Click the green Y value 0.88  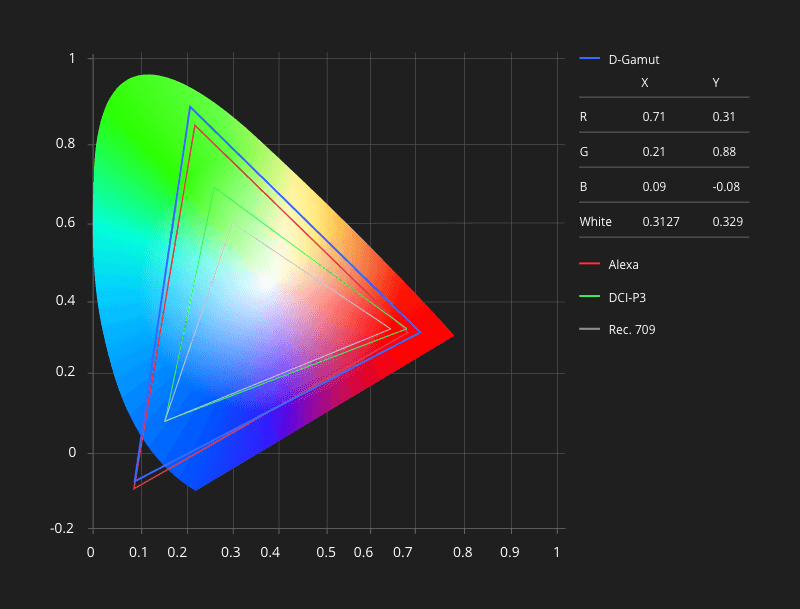(x=724, y=152)
